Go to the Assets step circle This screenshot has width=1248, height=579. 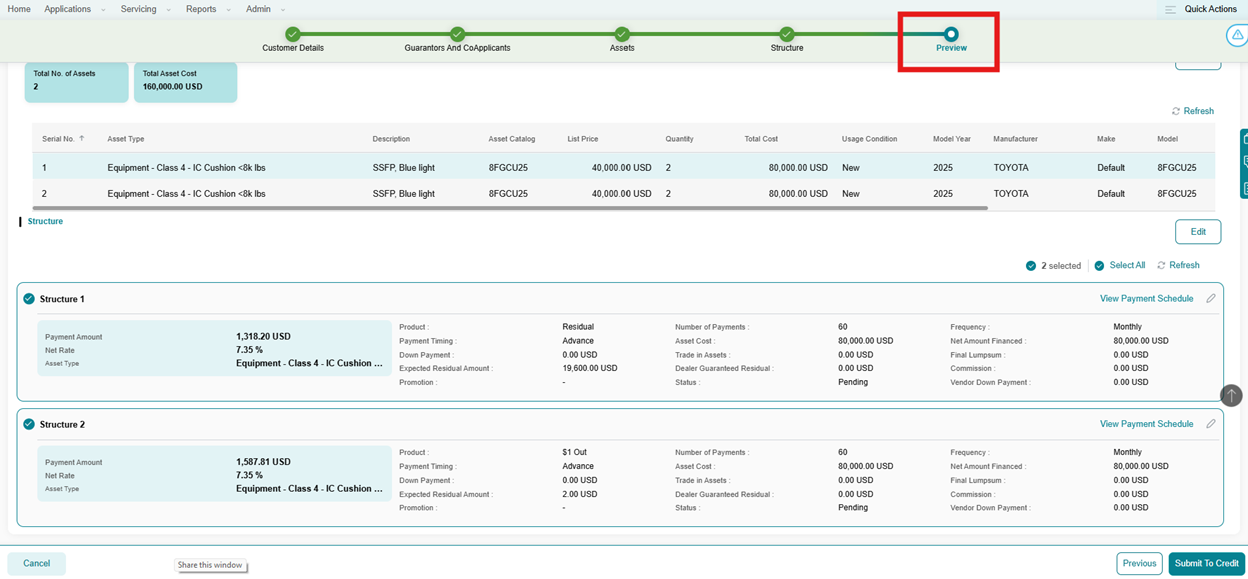click(622, 34)
